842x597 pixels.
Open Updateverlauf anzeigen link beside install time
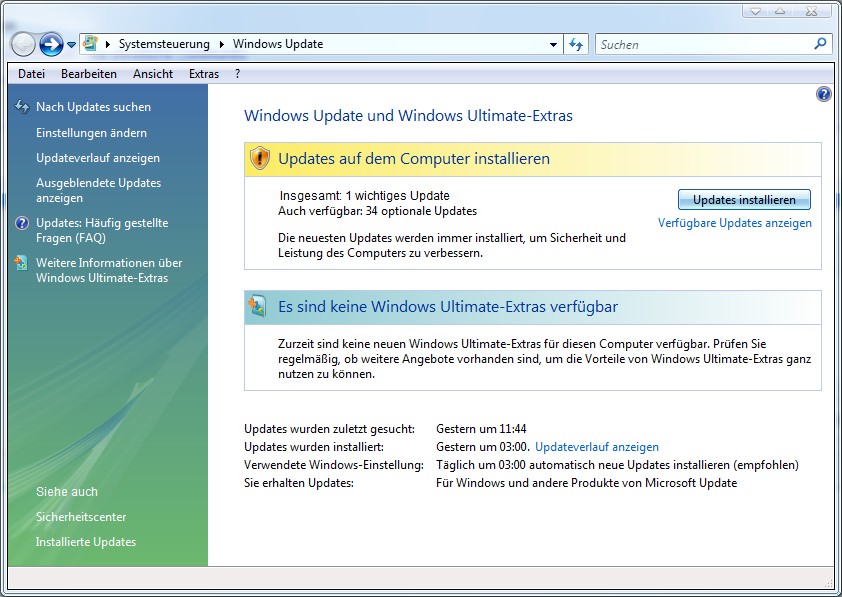pos(597,447)
